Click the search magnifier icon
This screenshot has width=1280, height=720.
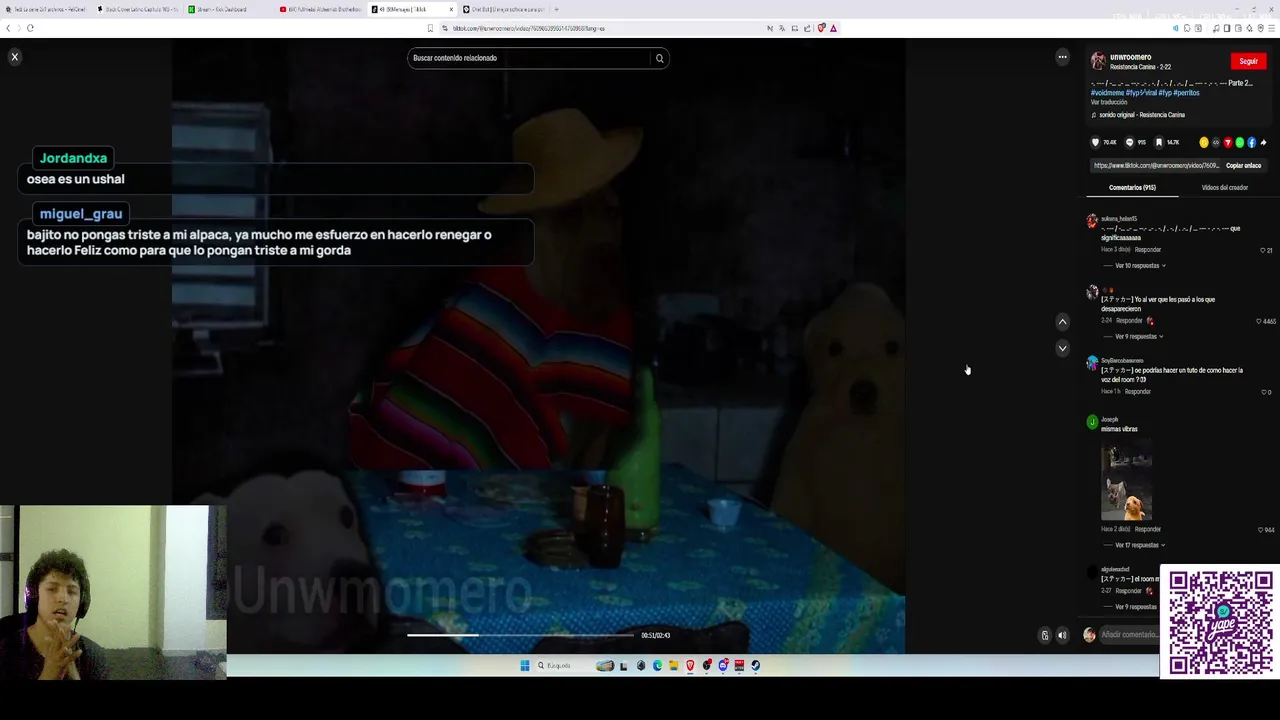coord(659,58)
